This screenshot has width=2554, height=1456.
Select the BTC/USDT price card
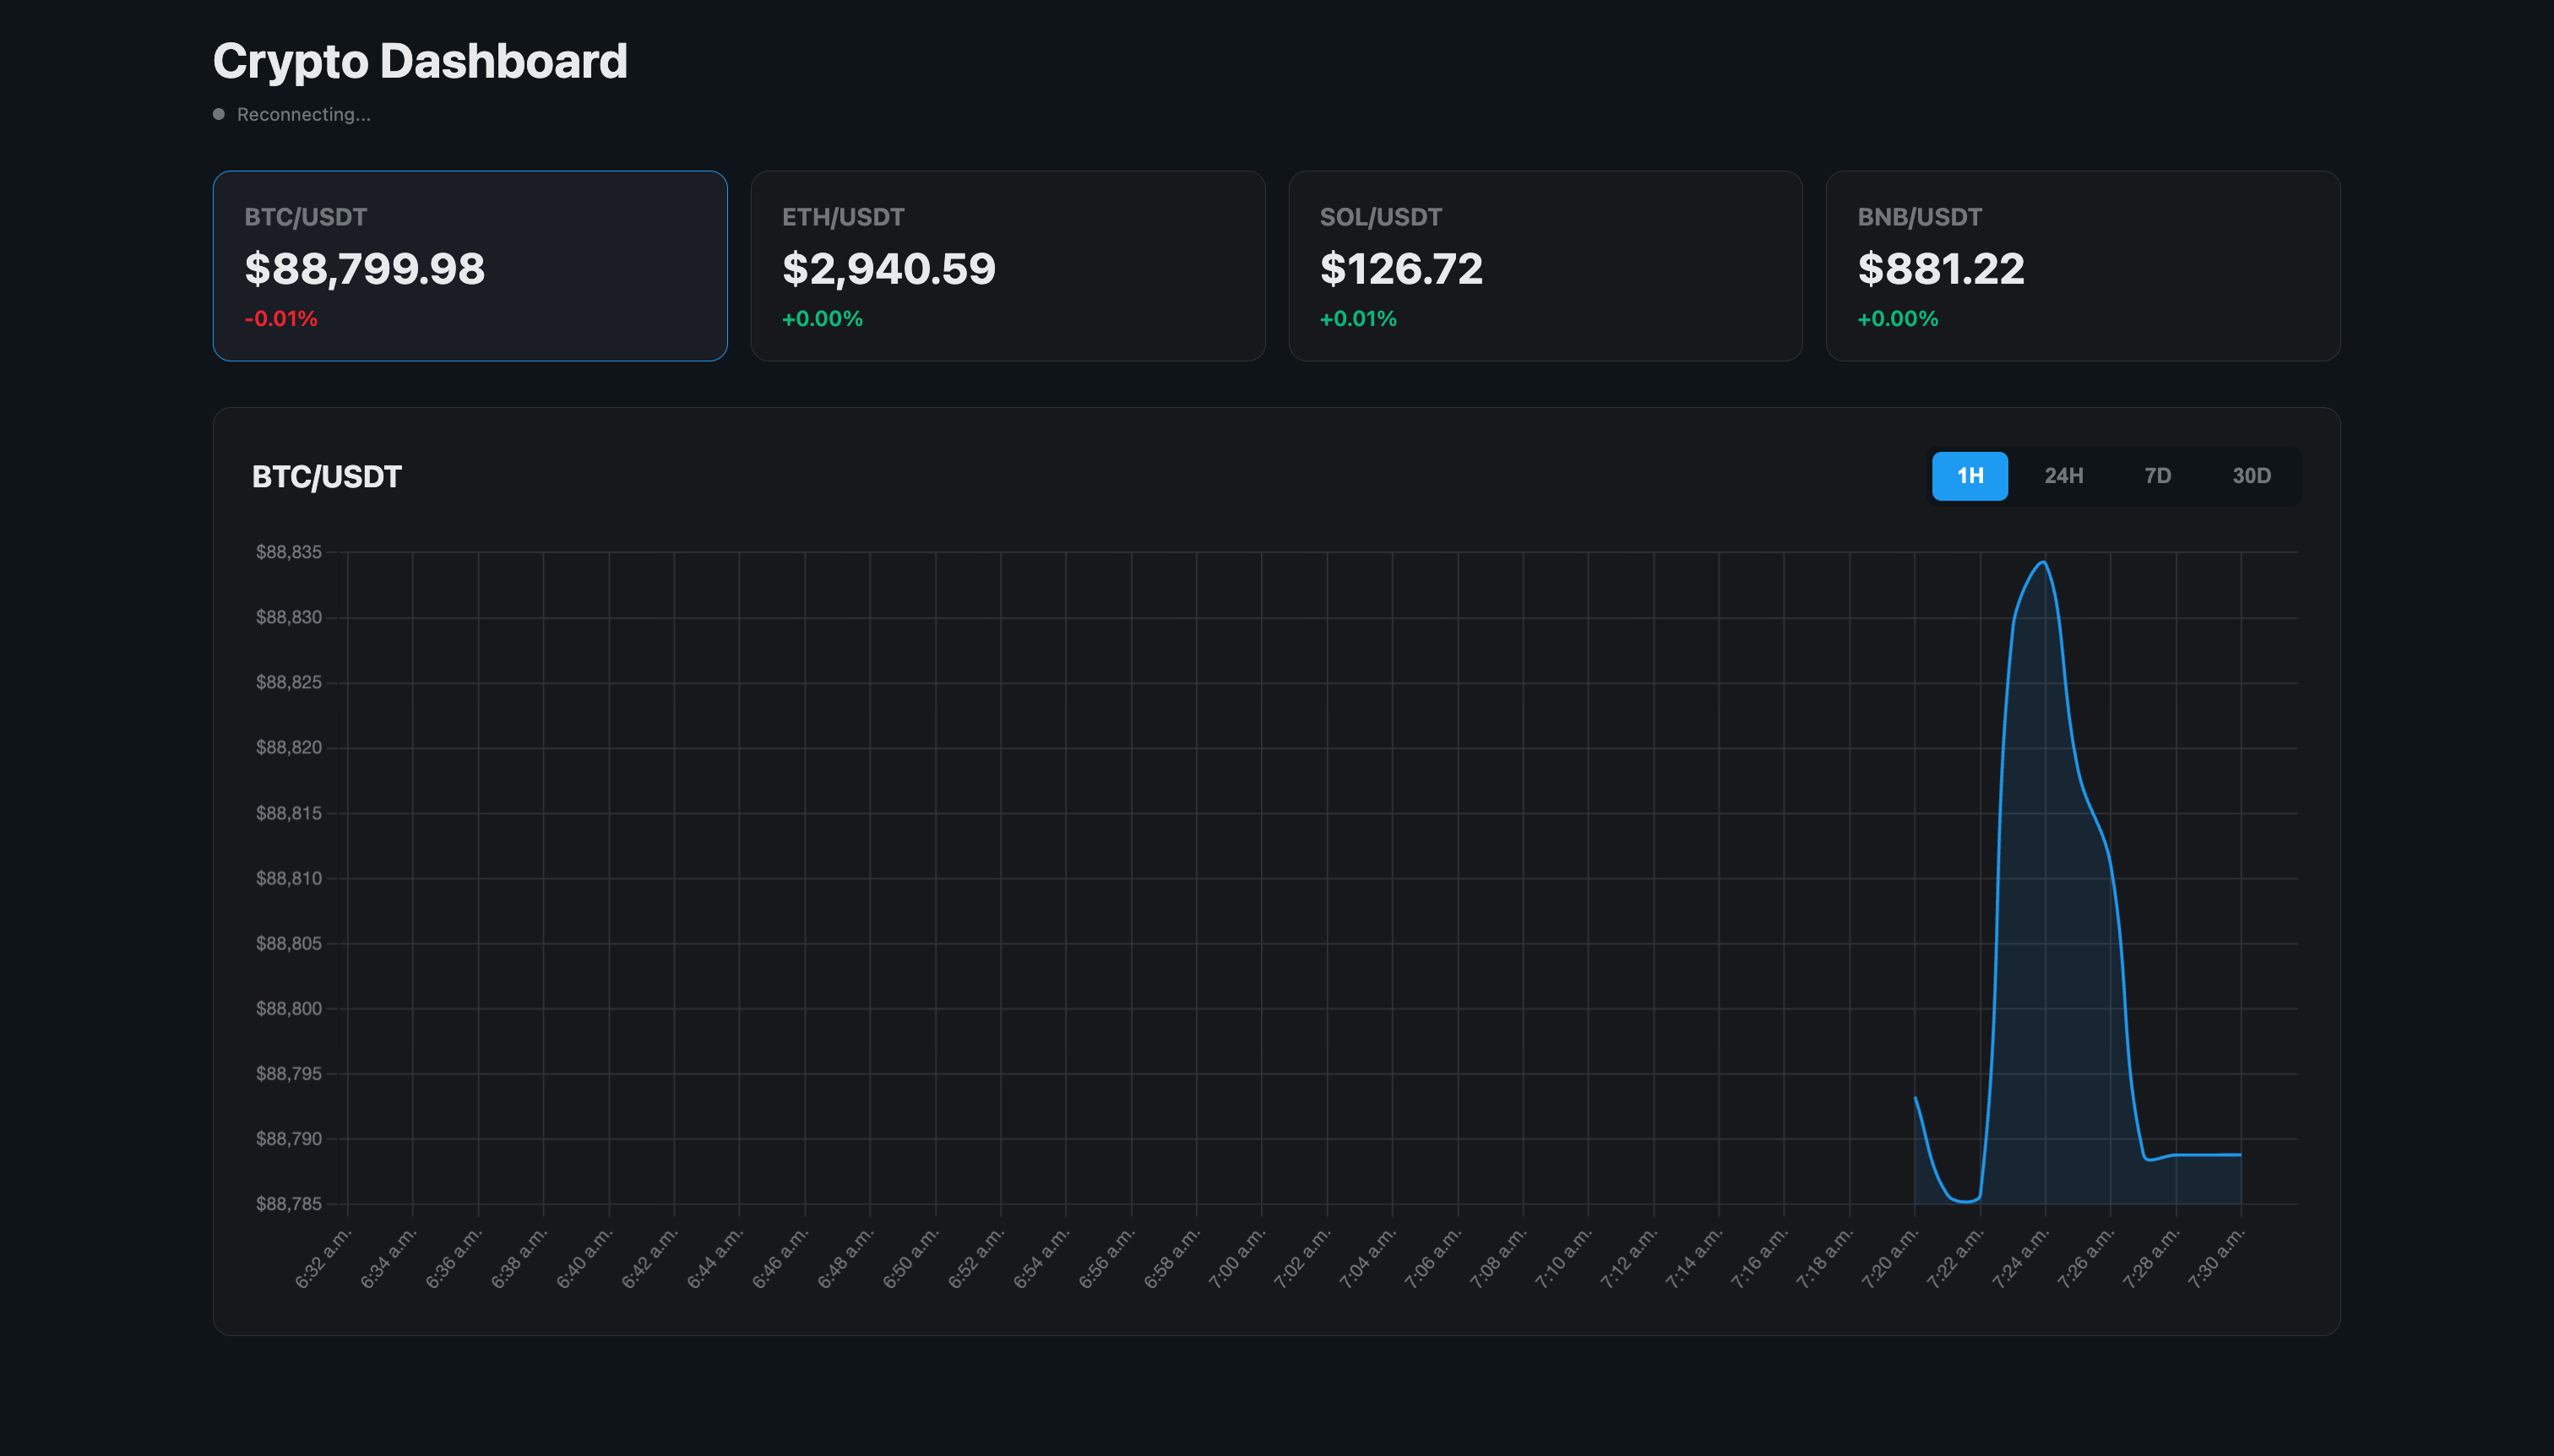click(x=469, y=265)
